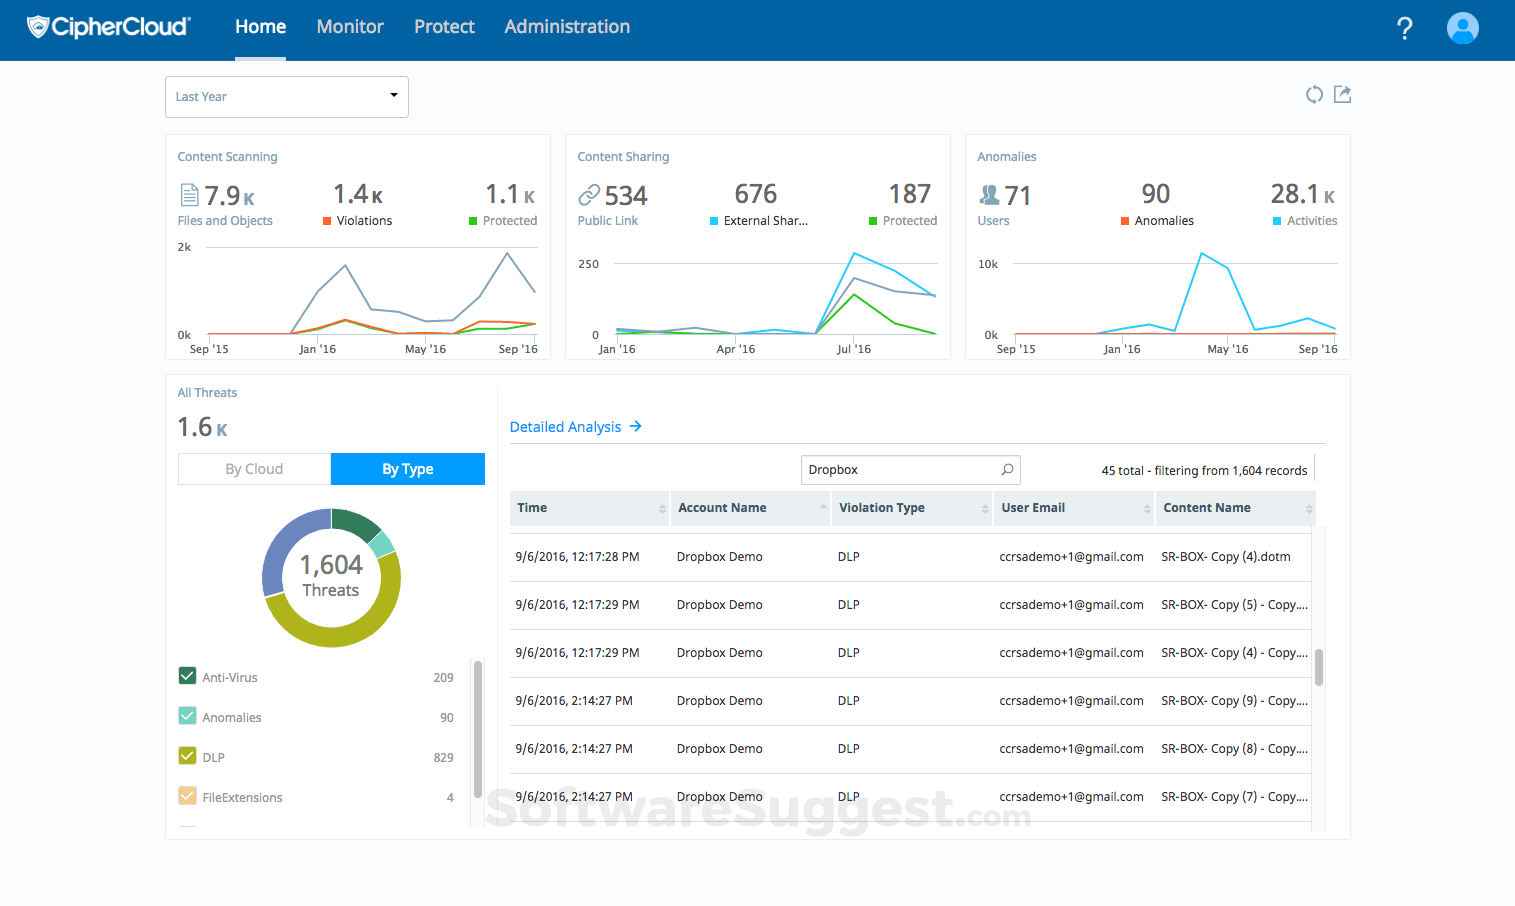The width and height of the screenshot is (1515, 906).
Task: Click the Users icon in Anomalies panel
Action: (x=990, y=194)
